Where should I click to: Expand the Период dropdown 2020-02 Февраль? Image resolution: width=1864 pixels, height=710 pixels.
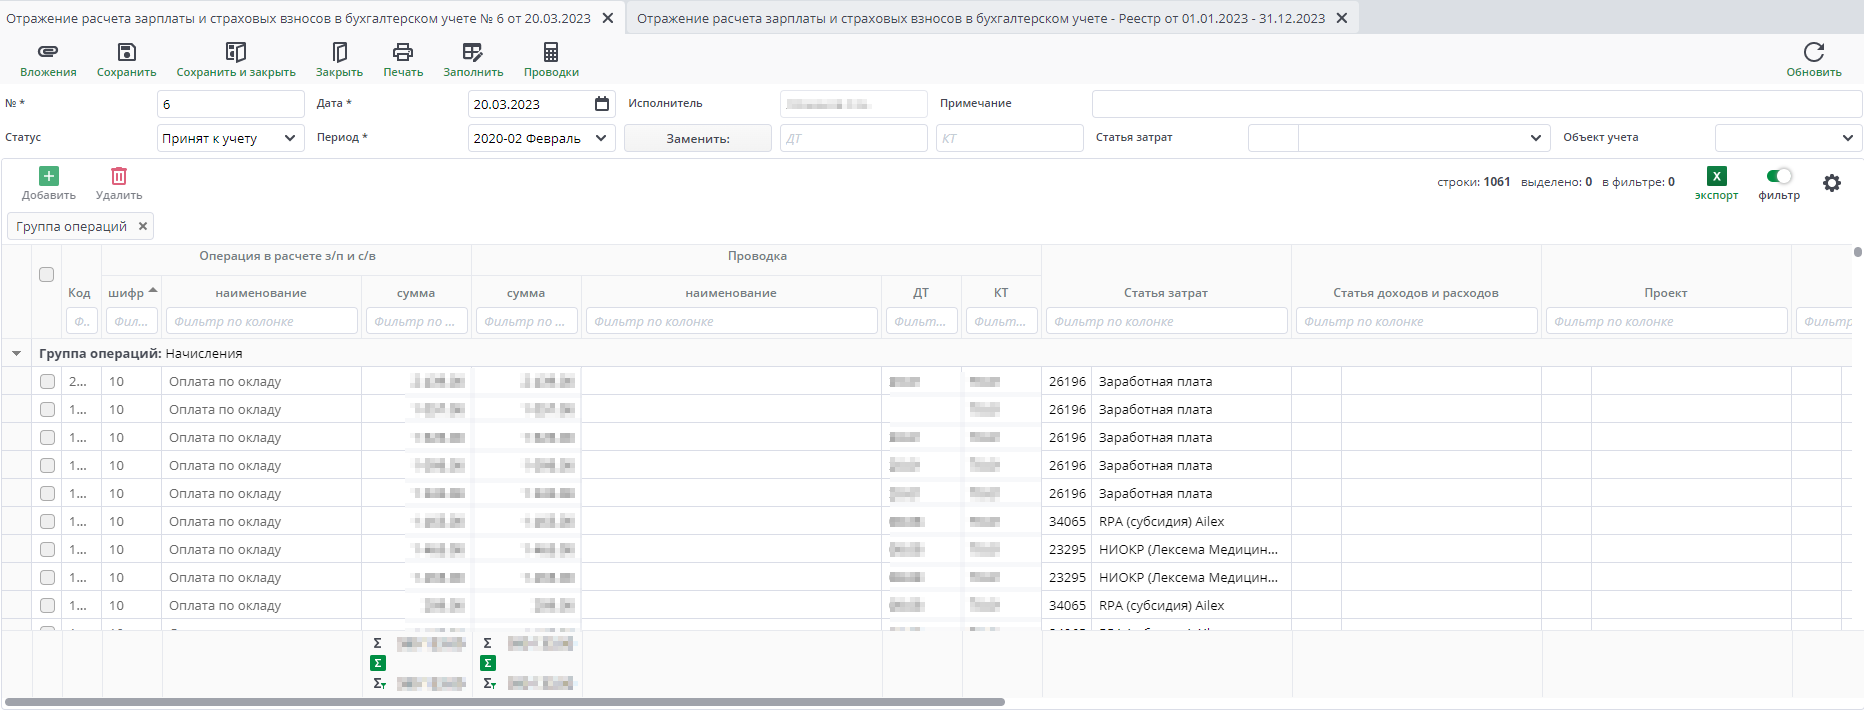(541, 138)
